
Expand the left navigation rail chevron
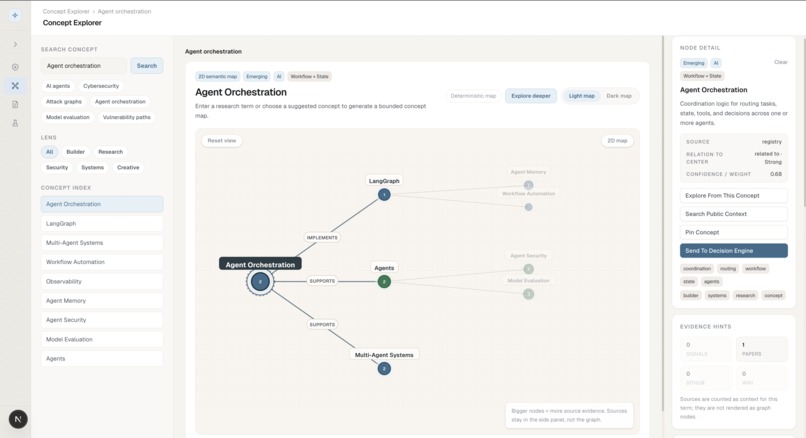(15, 45)
